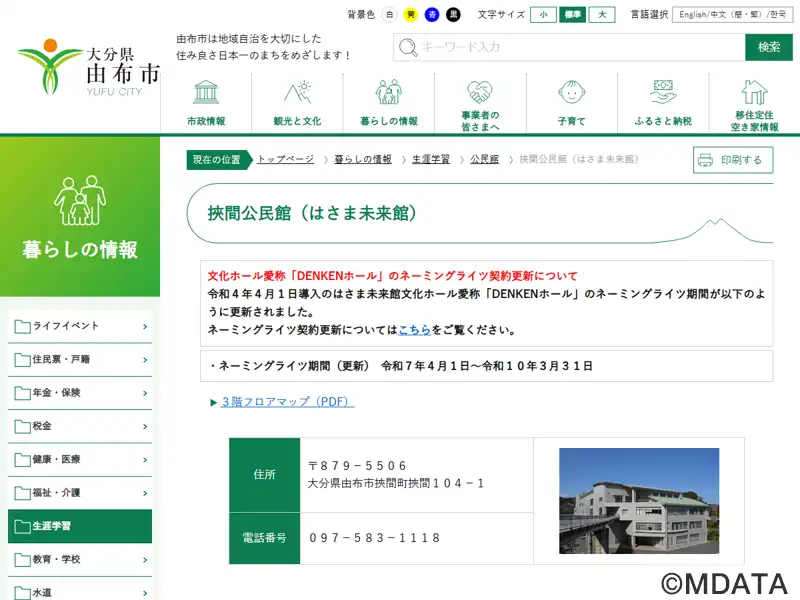Switch font size to 大 (large)

[x=602, y=15]
